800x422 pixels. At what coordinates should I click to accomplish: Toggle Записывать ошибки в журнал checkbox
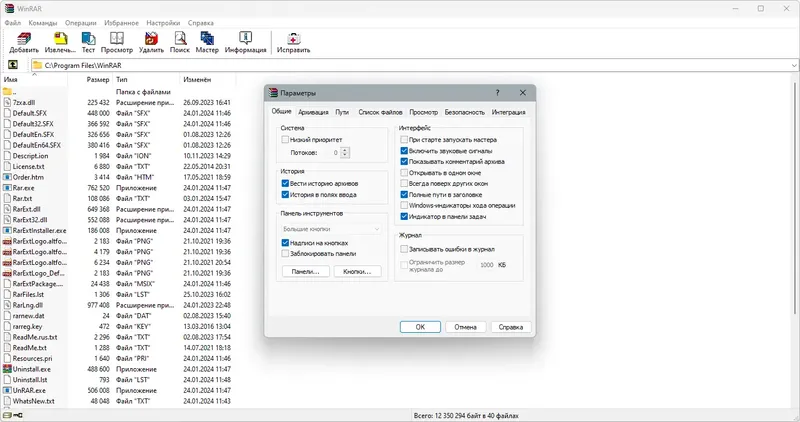click(404, 249)
